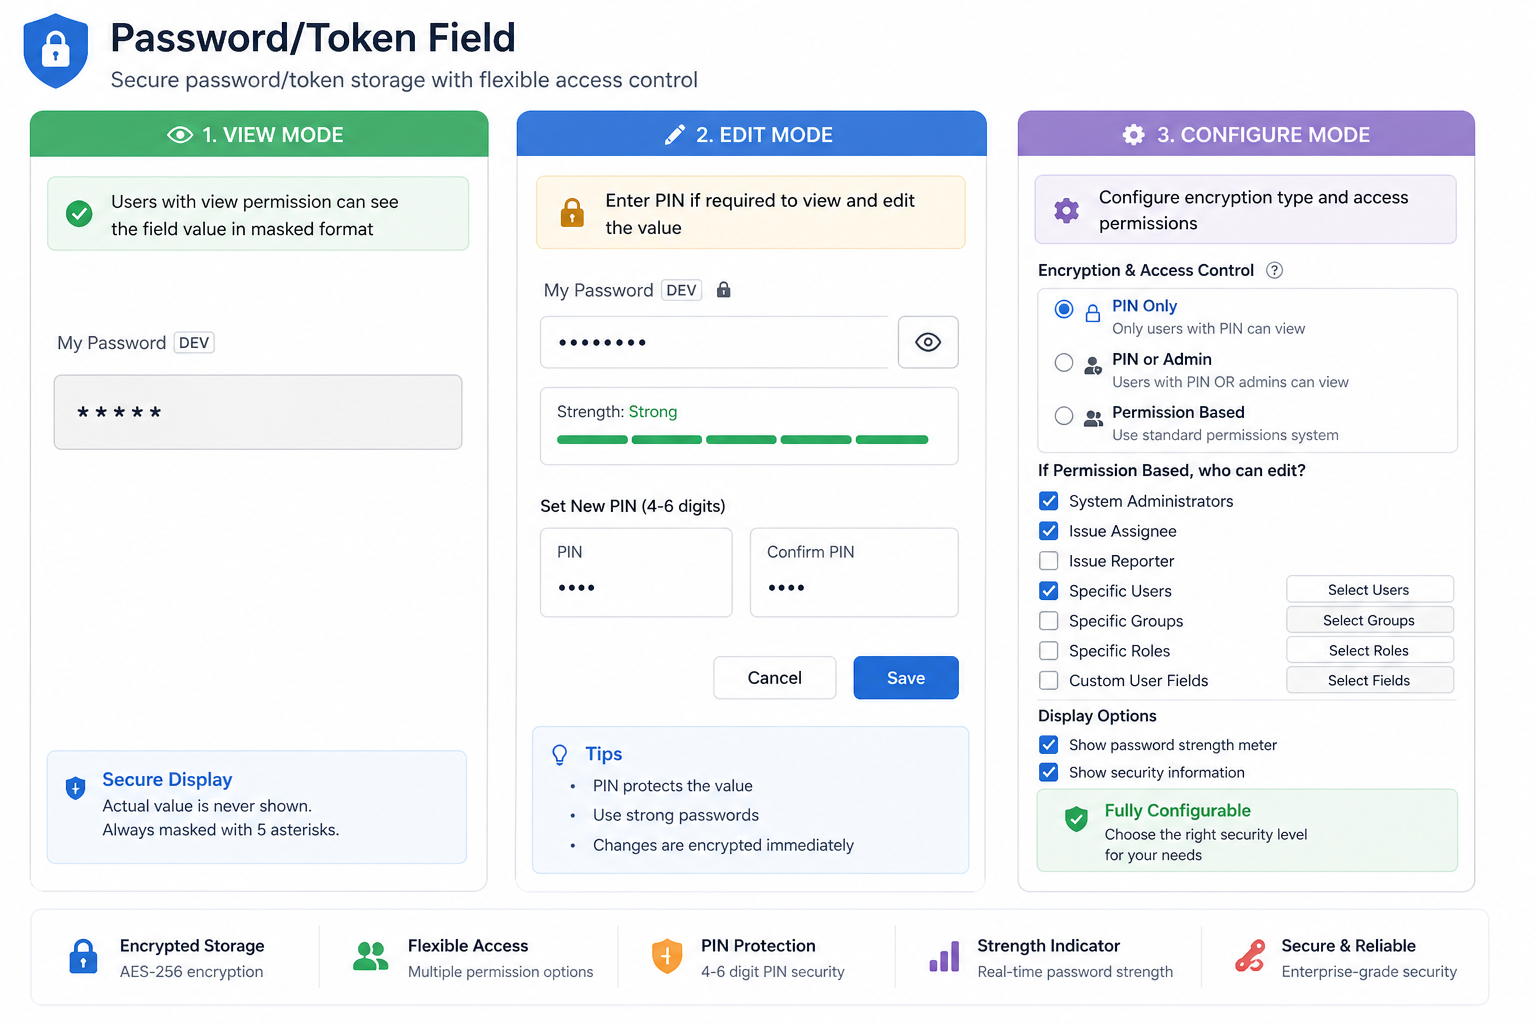Click the PIN Protection shield icon

tap(666, 957)
